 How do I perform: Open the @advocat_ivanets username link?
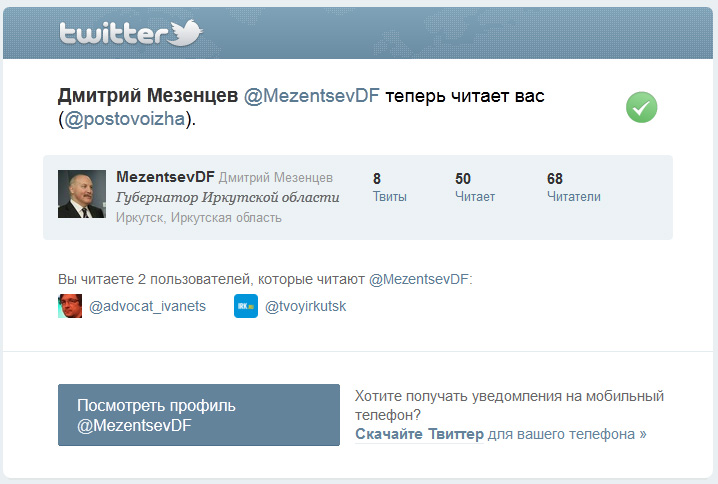[147, 306]
